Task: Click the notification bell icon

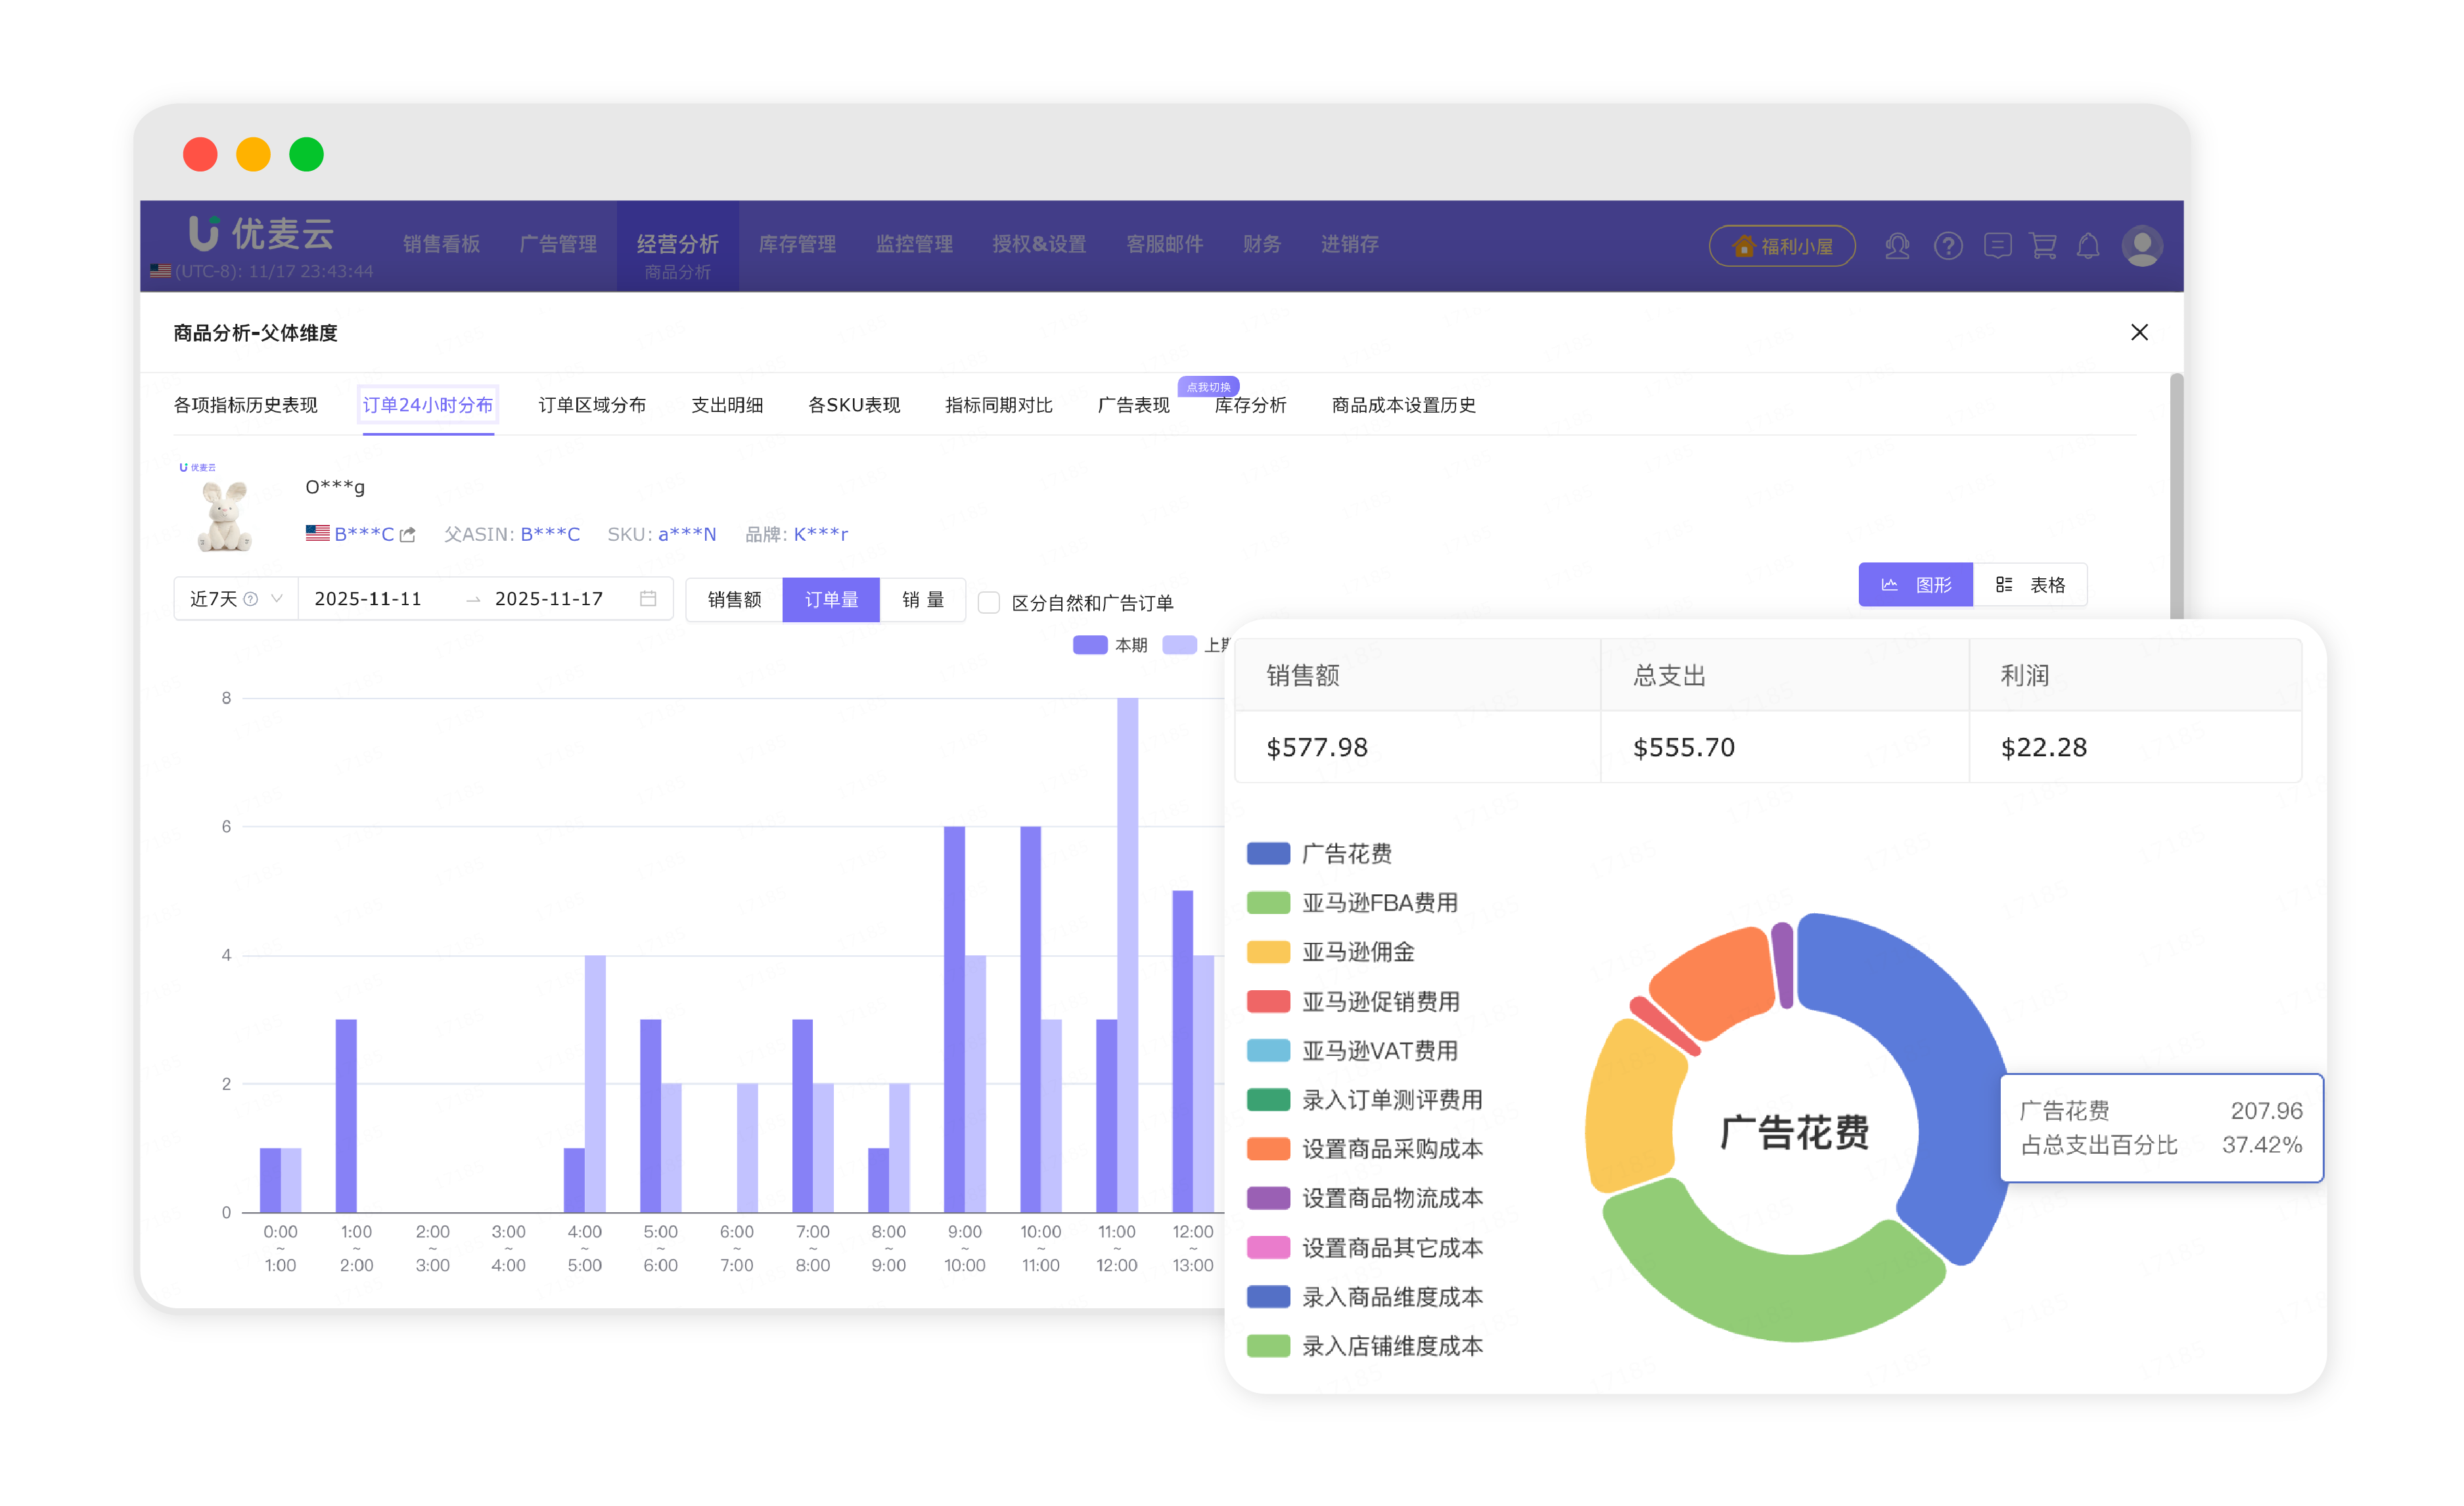Action: tap(2088, 246)
